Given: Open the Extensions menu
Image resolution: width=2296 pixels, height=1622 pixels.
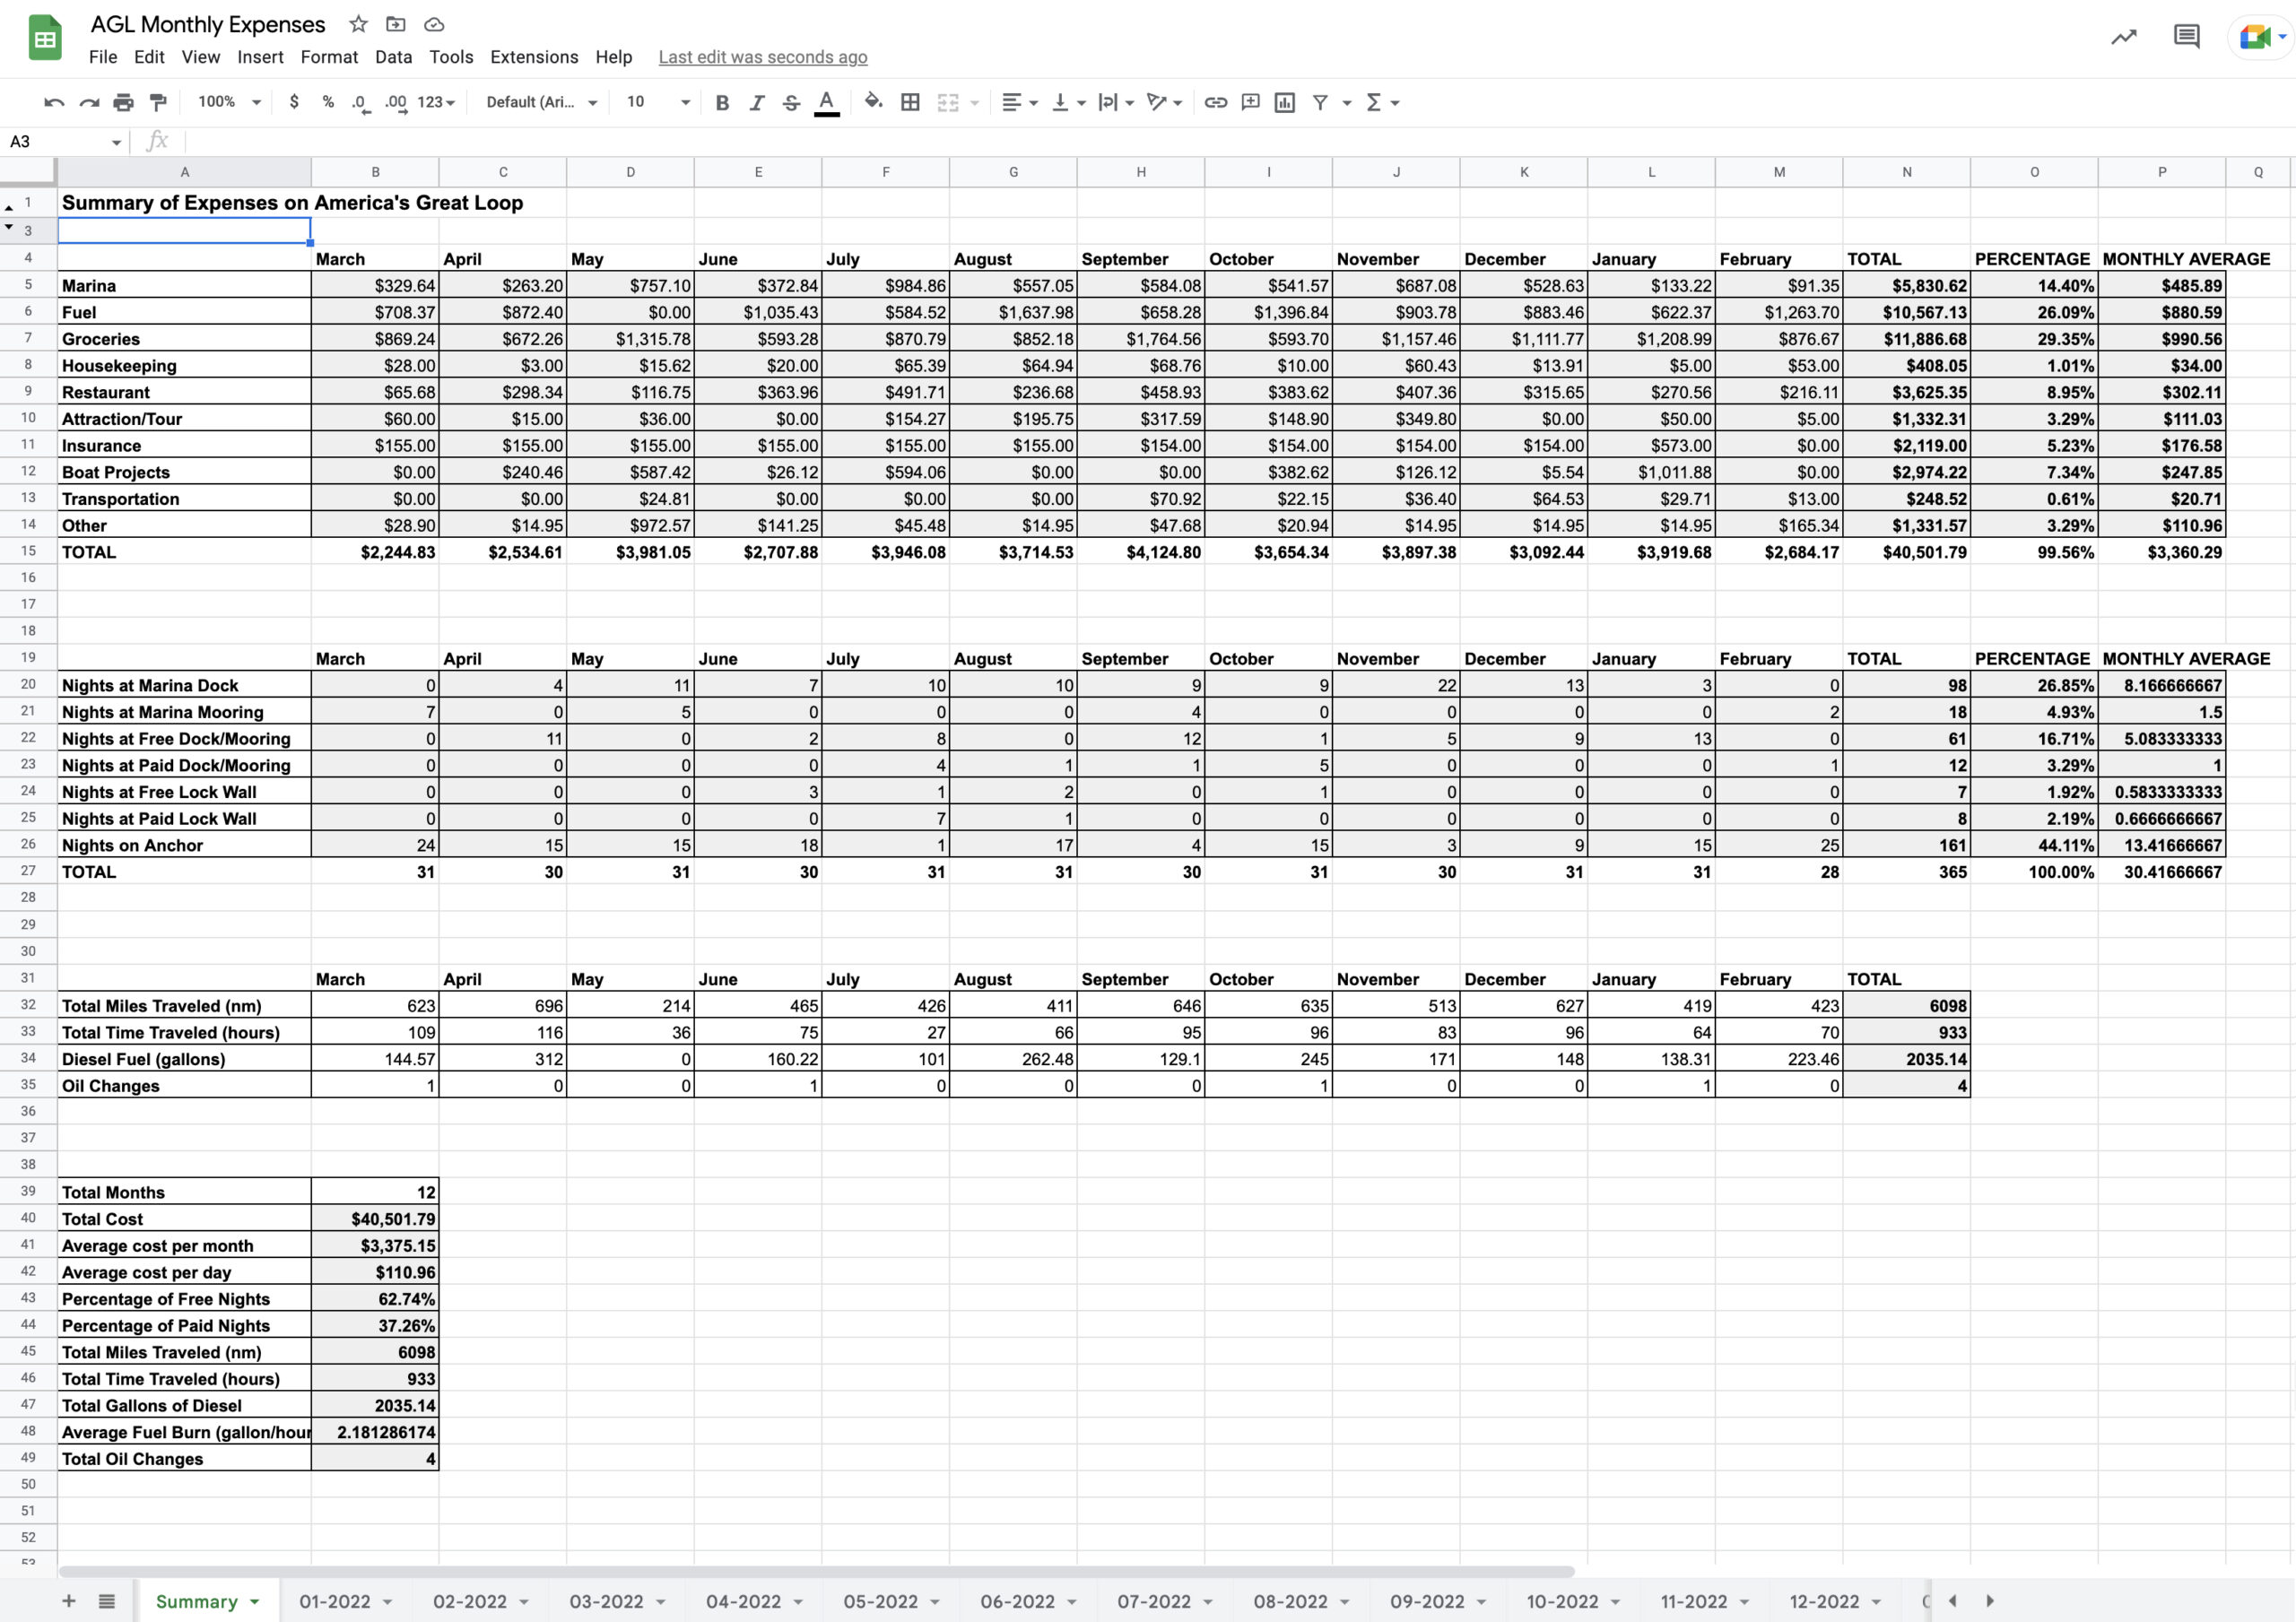Looking at the screenshot, I should point(533,57).
